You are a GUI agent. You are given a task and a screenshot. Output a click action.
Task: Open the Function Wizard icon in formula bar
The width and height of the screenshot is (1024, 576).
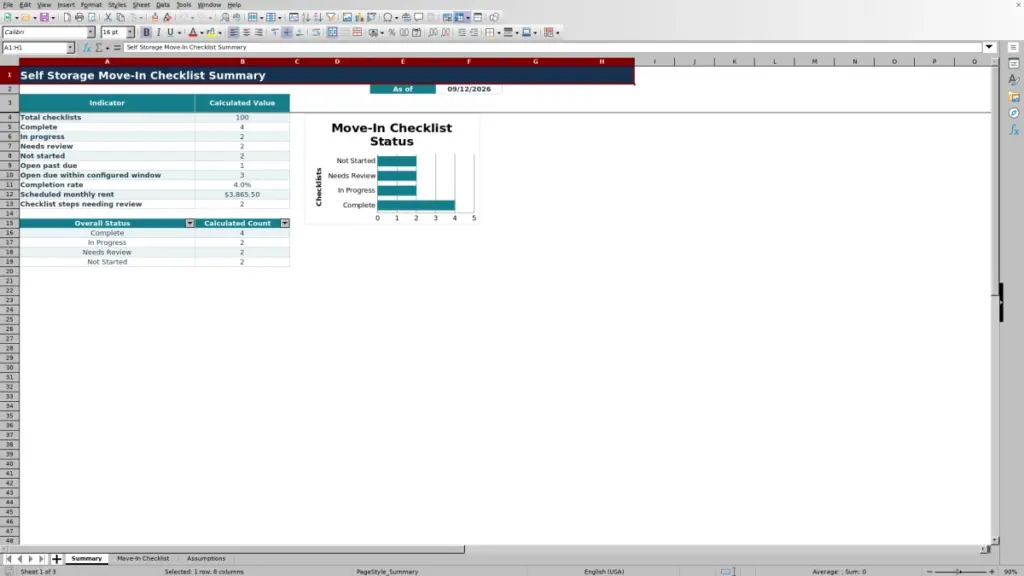[87, 48]
